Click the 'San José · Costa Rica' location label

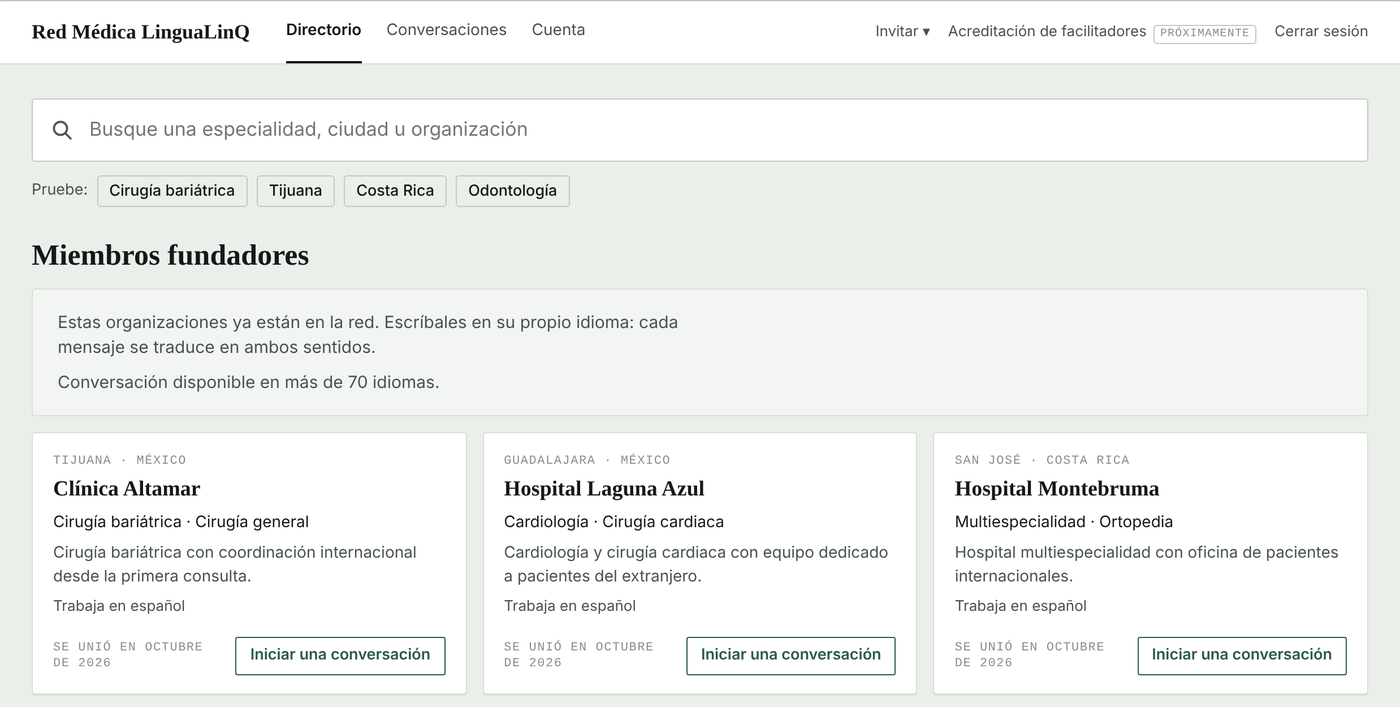point(1042,460)
